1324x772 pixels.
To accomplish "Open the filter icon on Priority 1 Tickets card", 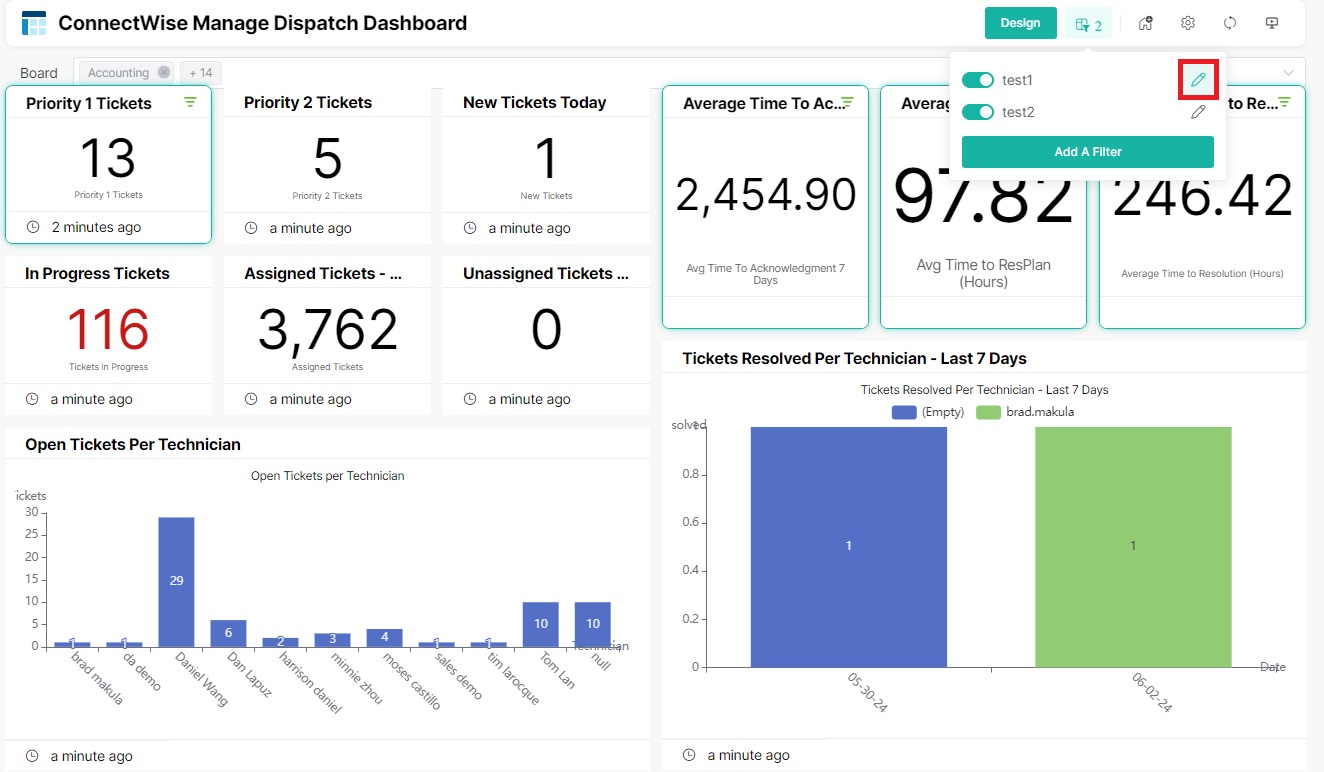I will [x=190, y=100].
